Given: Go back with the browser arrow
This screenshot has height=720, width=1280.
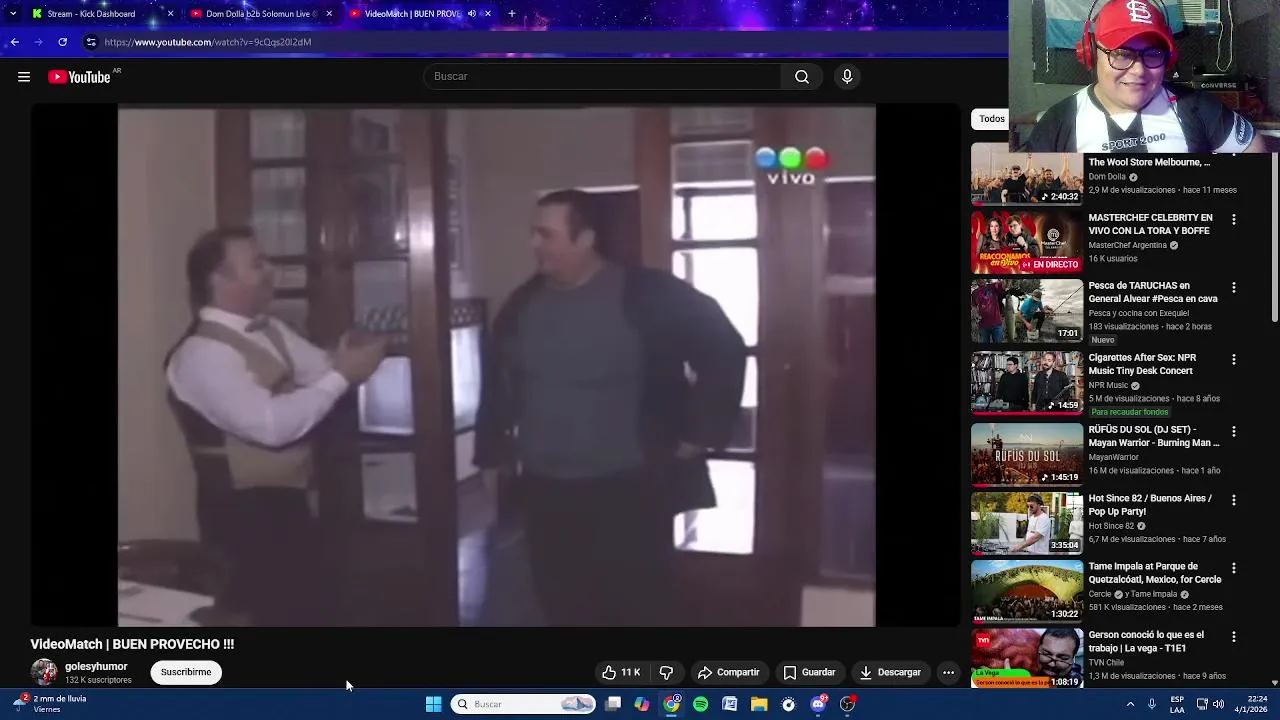Looking at the screenshot, I should pos(14,42).
